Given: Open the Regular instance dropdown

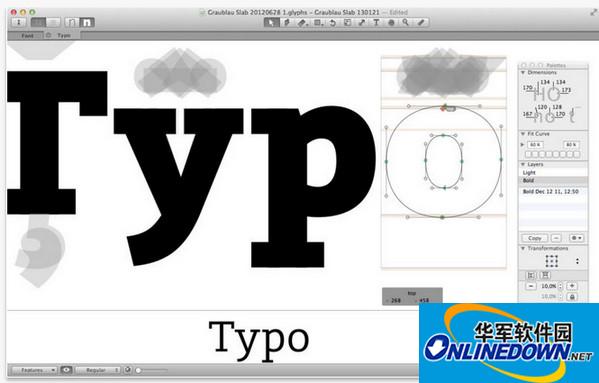Looking at the screenshot, I should pos(98,370).
